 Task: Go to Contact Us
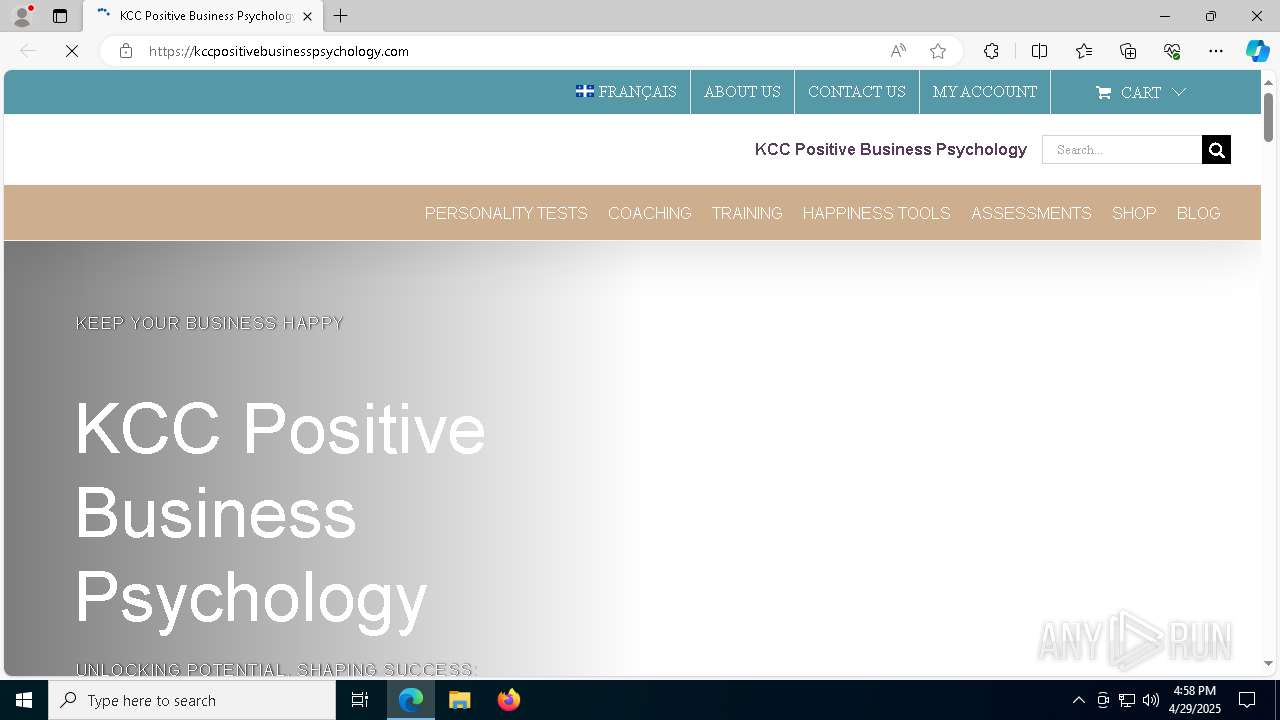click(857, 92)
